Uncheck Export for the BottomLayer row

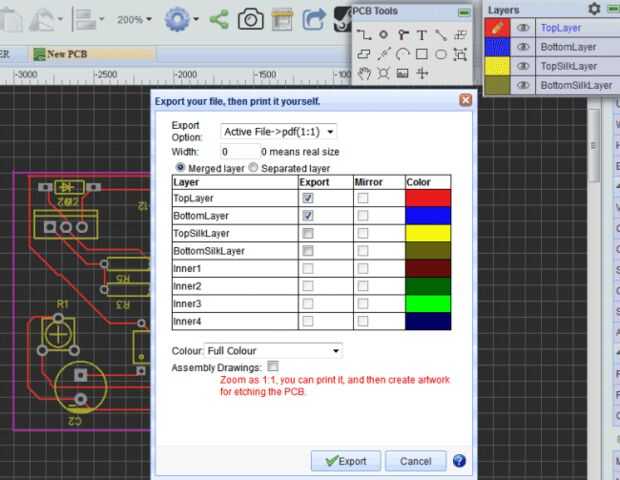(308, 215)
